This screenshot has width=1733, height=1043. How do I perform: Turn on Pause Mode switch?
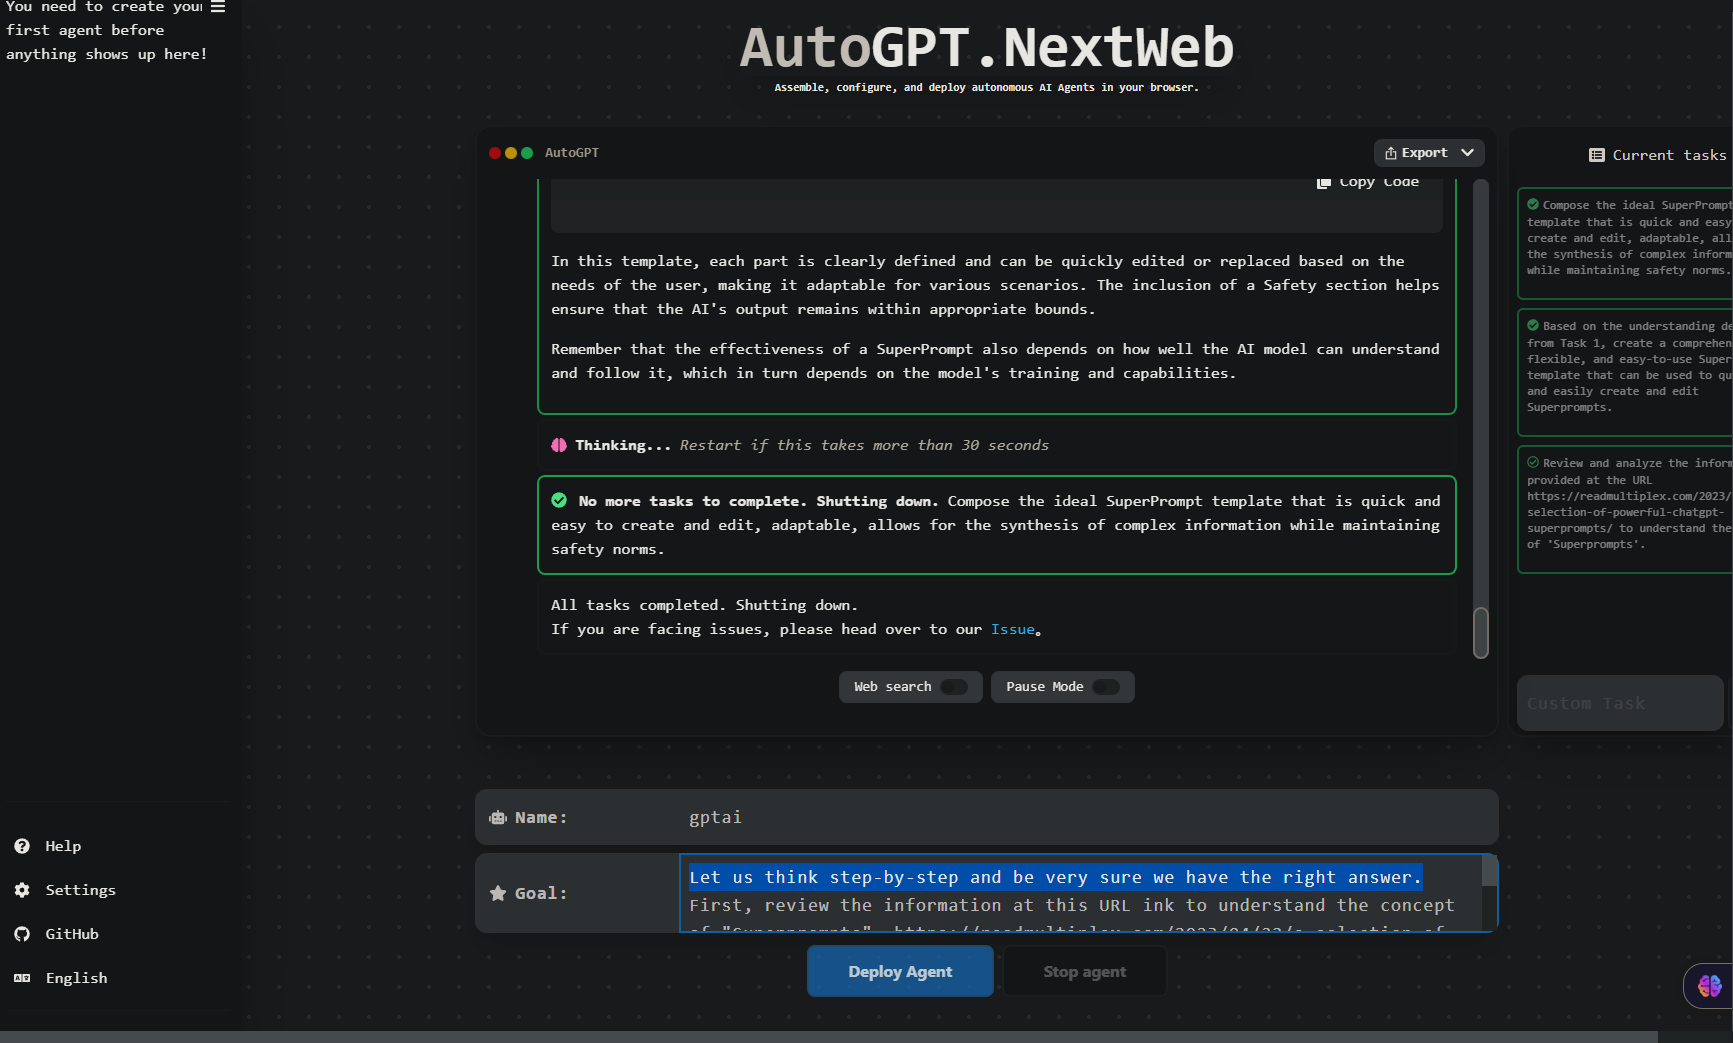click(1106, 687)
